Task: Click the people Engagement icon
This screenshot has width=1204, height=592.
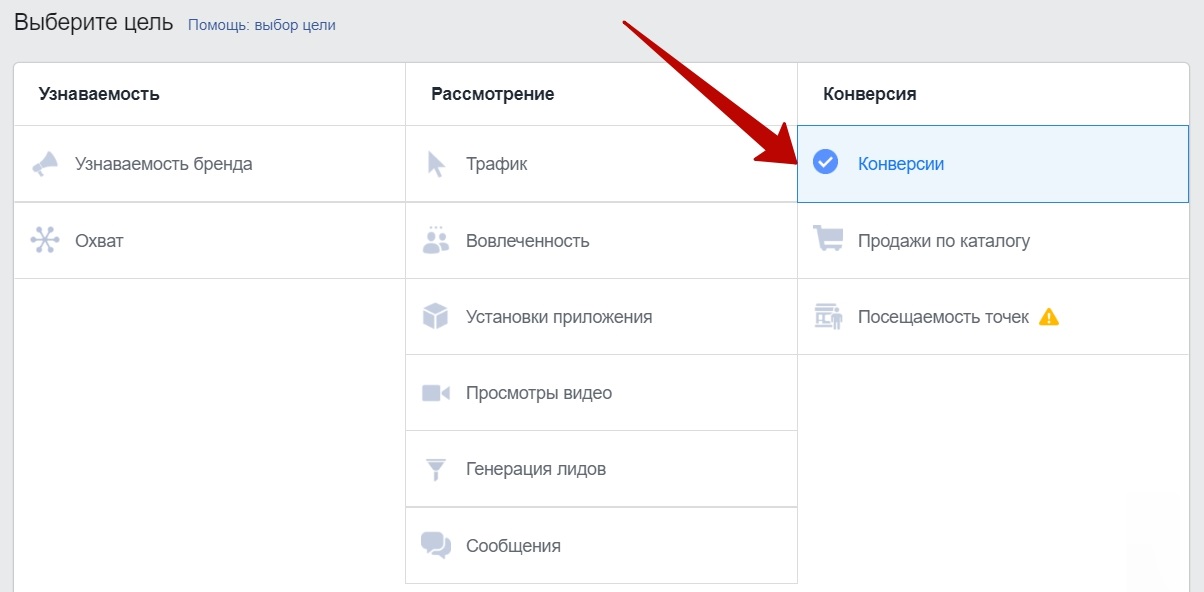Action: click(436, 240)
